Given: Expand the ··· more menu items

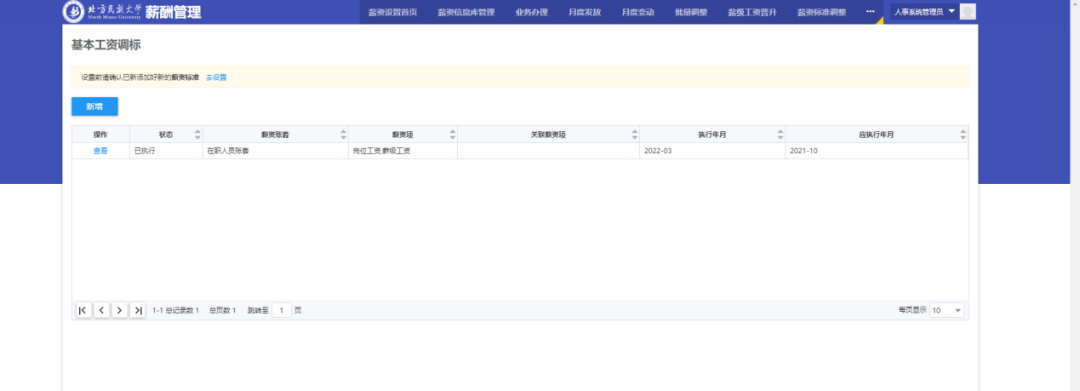Looking at the screenshot, I should 870,12.
